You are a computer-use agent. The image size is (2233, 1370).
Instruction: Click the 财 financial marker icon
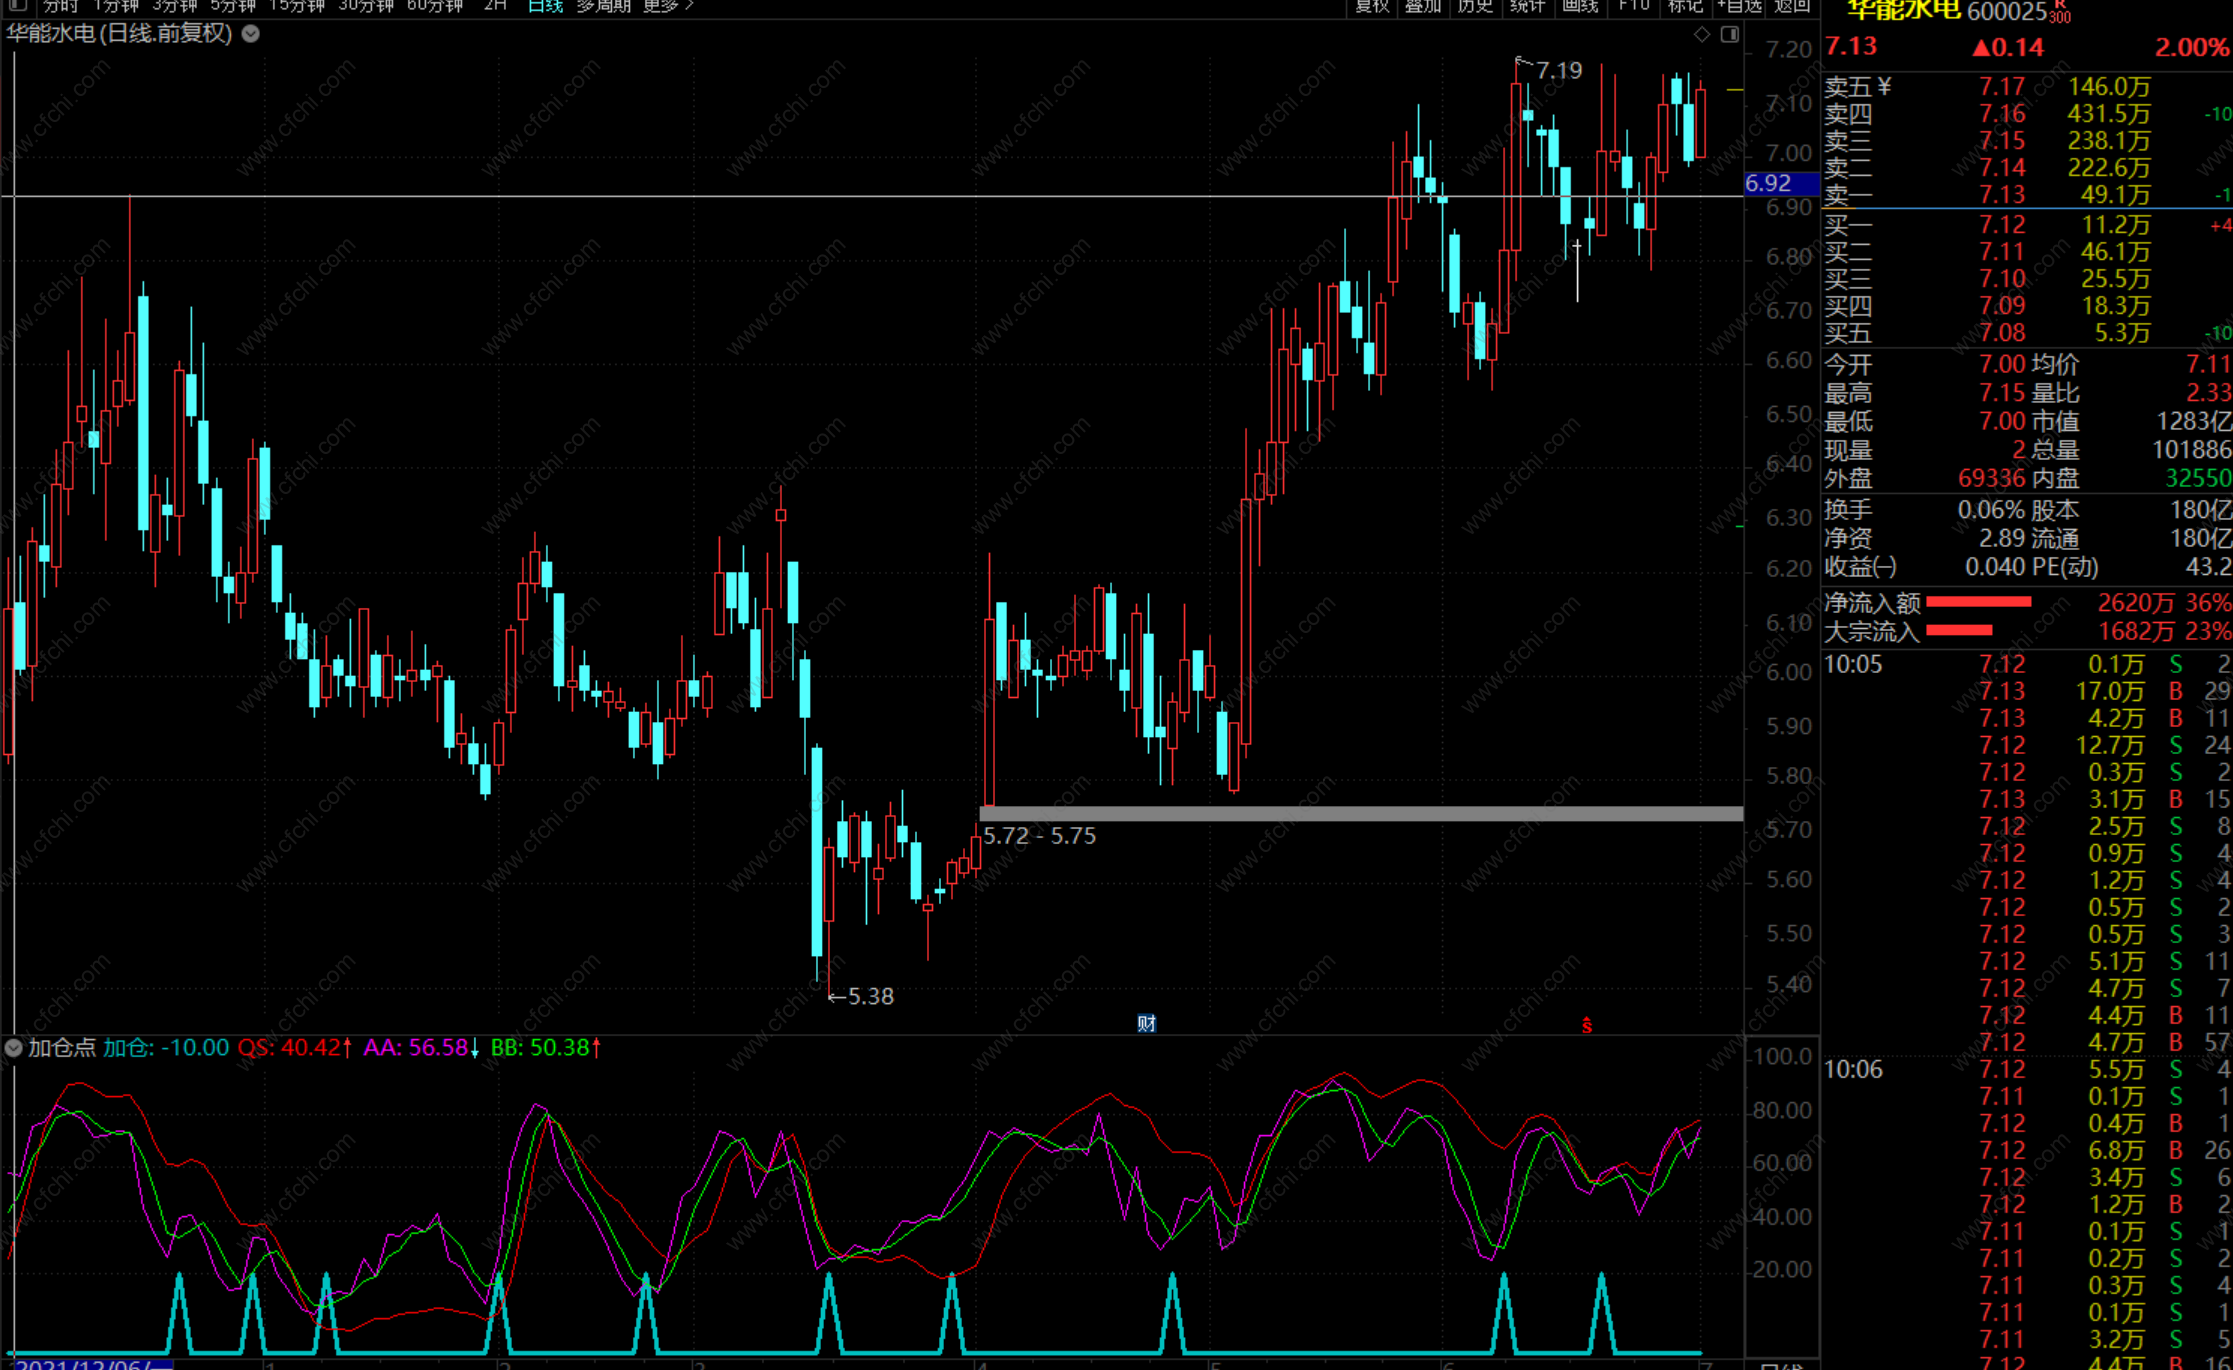pyautogui.click(x=1146, y=1023)
